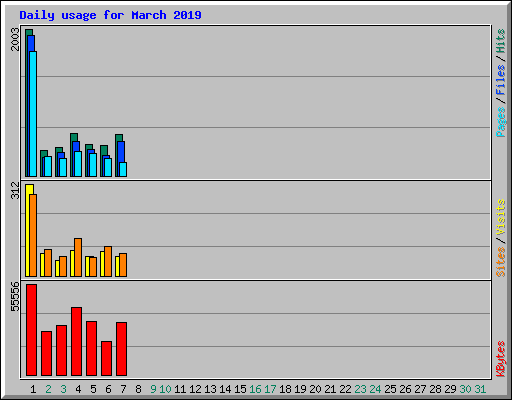Click day 16 on the x-axis
512x400 pixels.
(255, 389)
